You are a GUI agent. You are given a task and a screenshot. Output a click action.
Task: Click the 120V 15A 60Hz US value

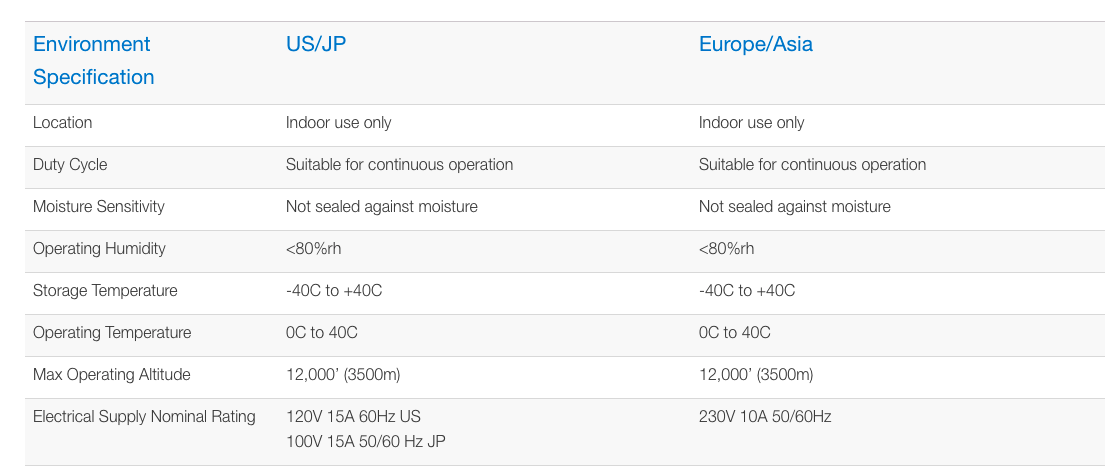pos(353,417)
